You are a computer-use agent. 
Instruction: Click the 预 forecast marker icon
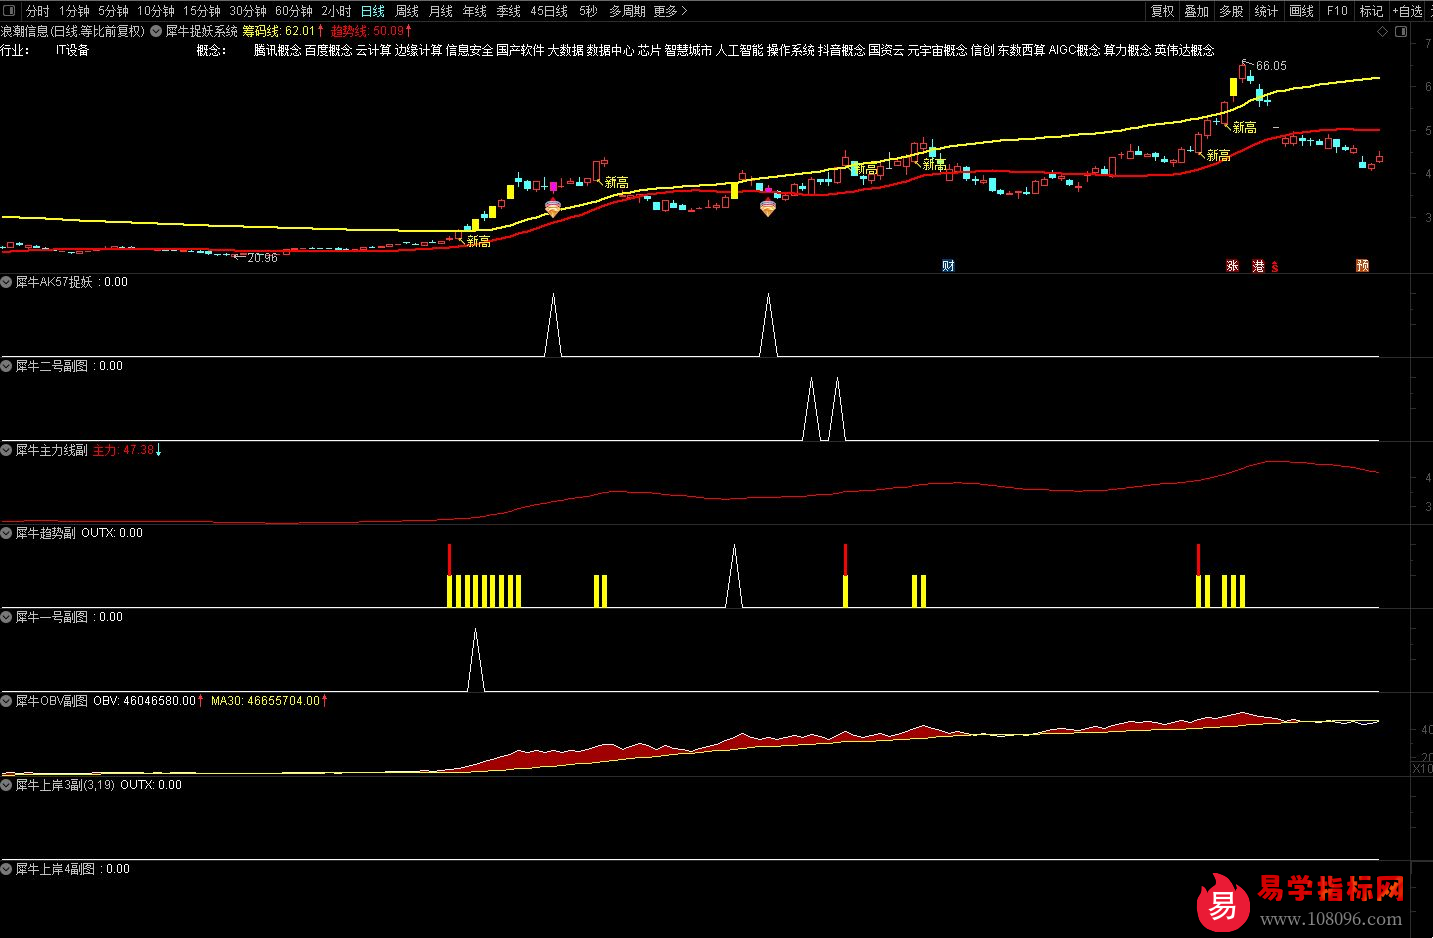click(1362, 265)
